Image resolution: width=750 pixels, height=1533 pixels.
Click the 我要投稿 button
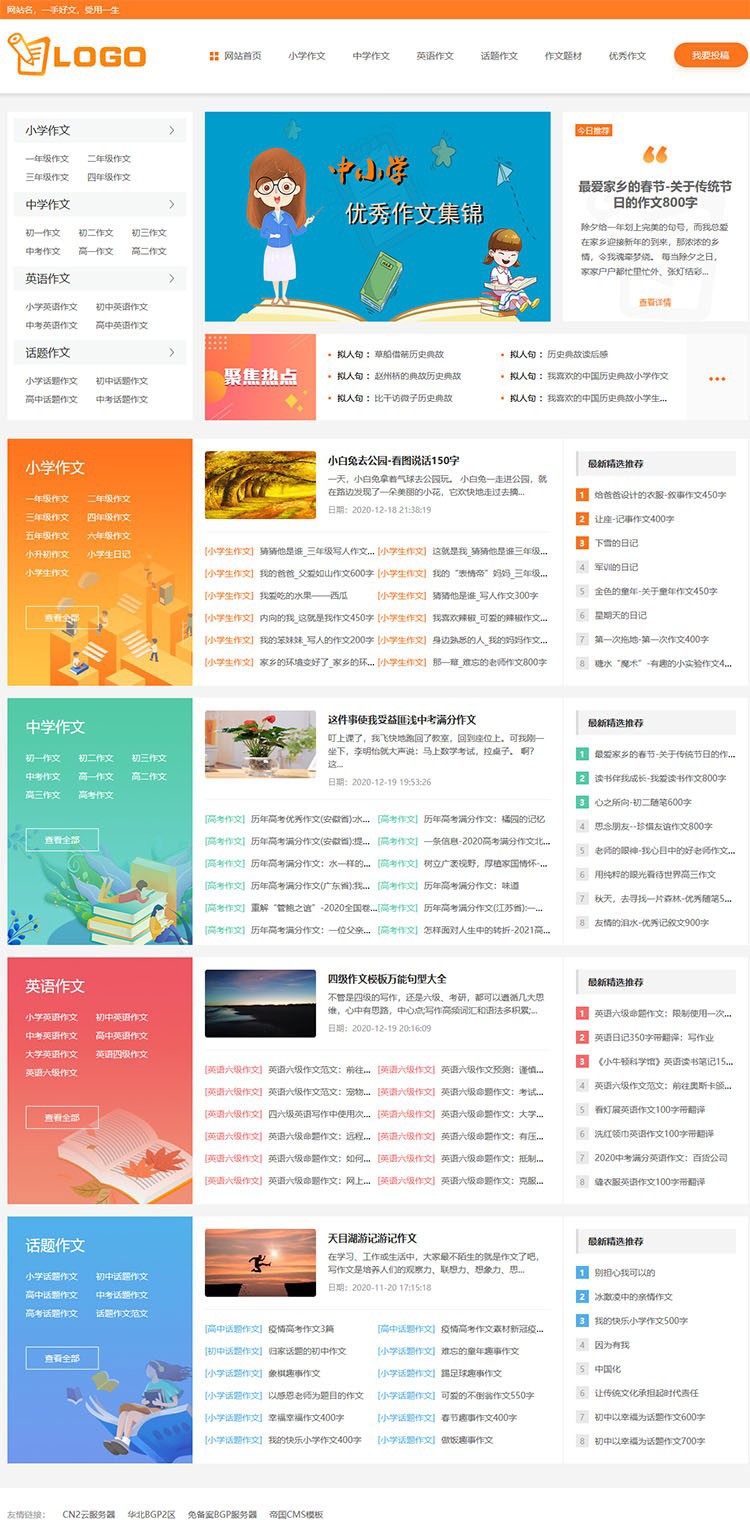pyautogui.click(x=710, y=55)
